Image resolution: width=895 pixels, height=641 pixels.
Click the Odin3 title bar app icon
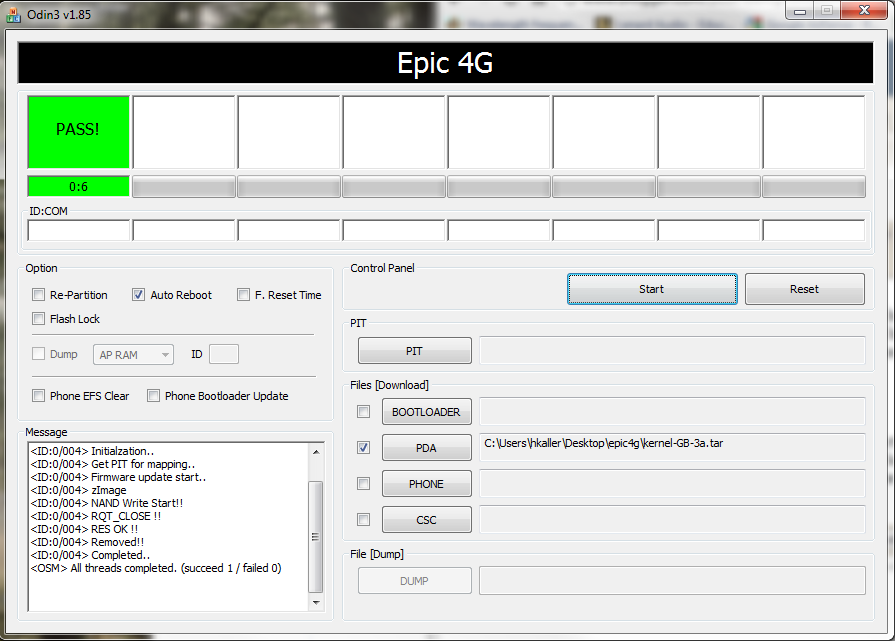pos(13,14)
